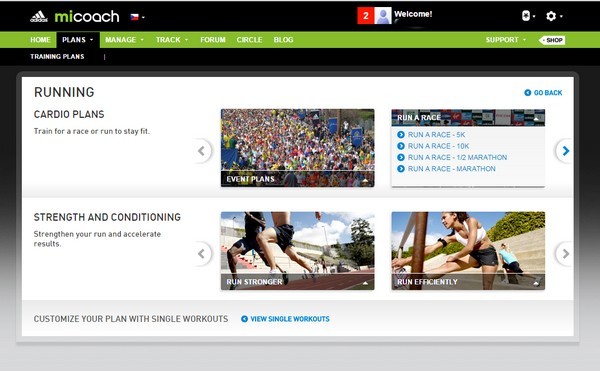Go to the FORUM page
The width and height of the screenshot is (600, 371).
213,40
